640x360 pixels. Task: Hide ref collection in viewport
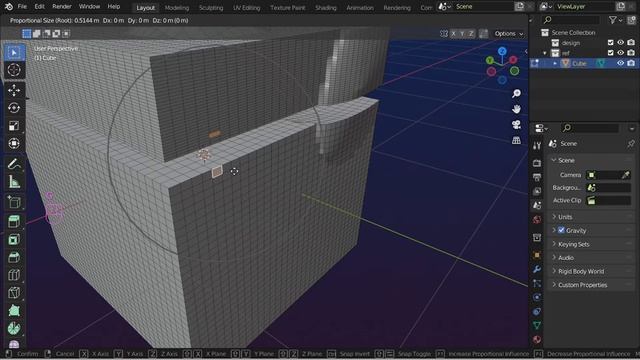tap(620, 53)
